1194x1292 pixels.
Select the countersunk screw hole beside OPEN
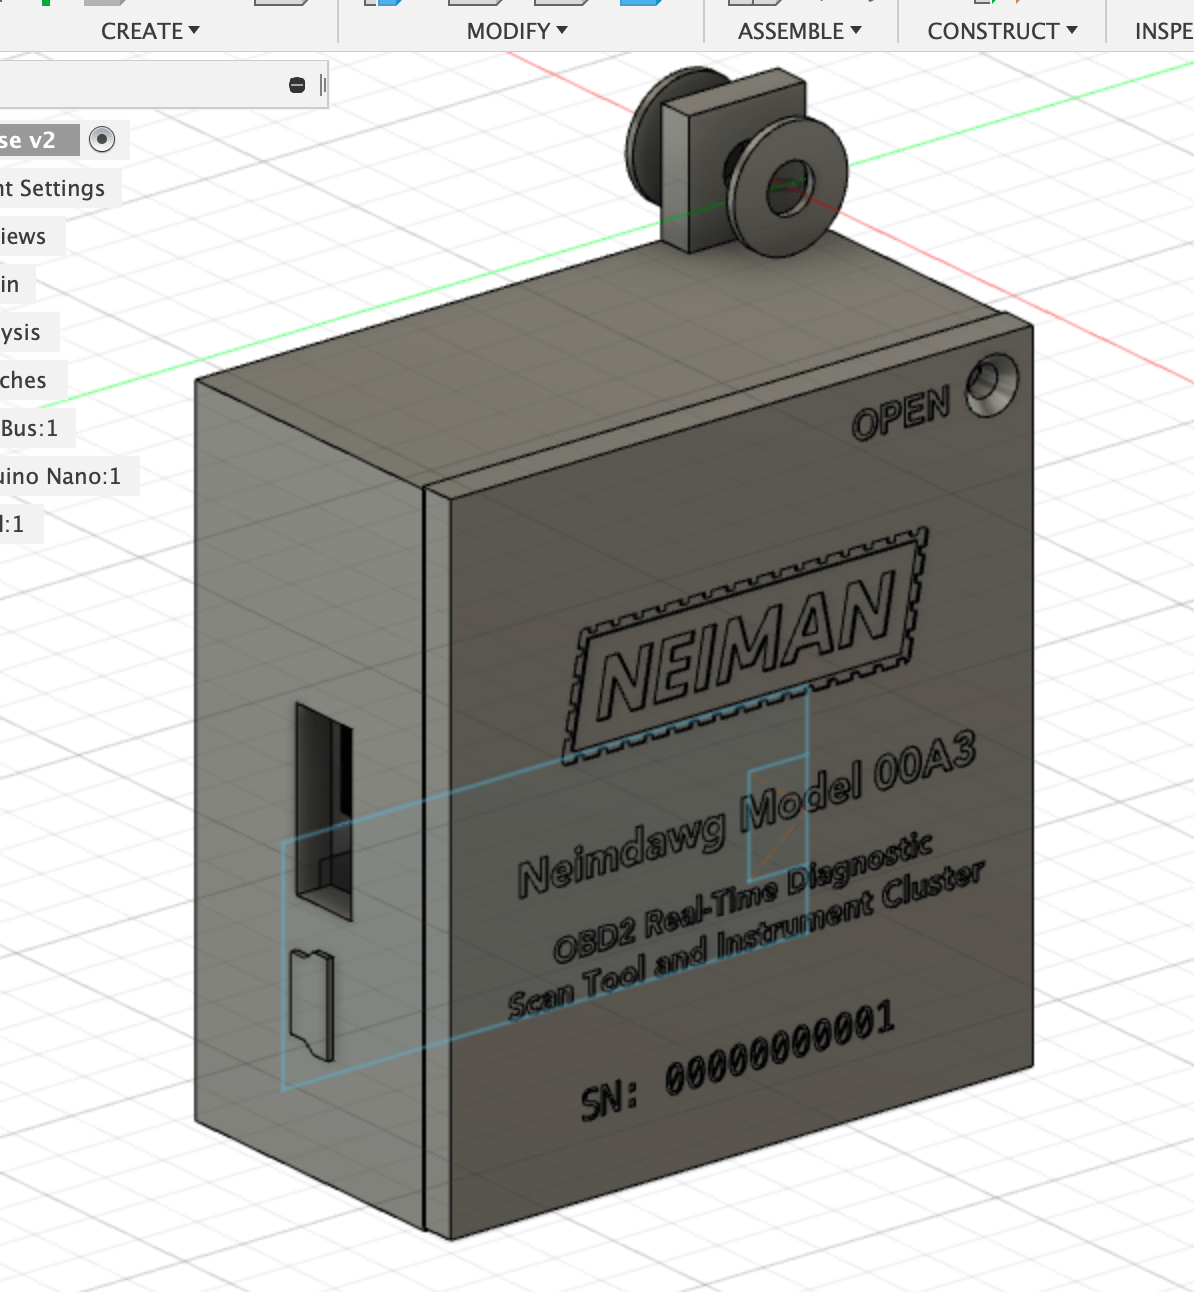tap(991, 386)
